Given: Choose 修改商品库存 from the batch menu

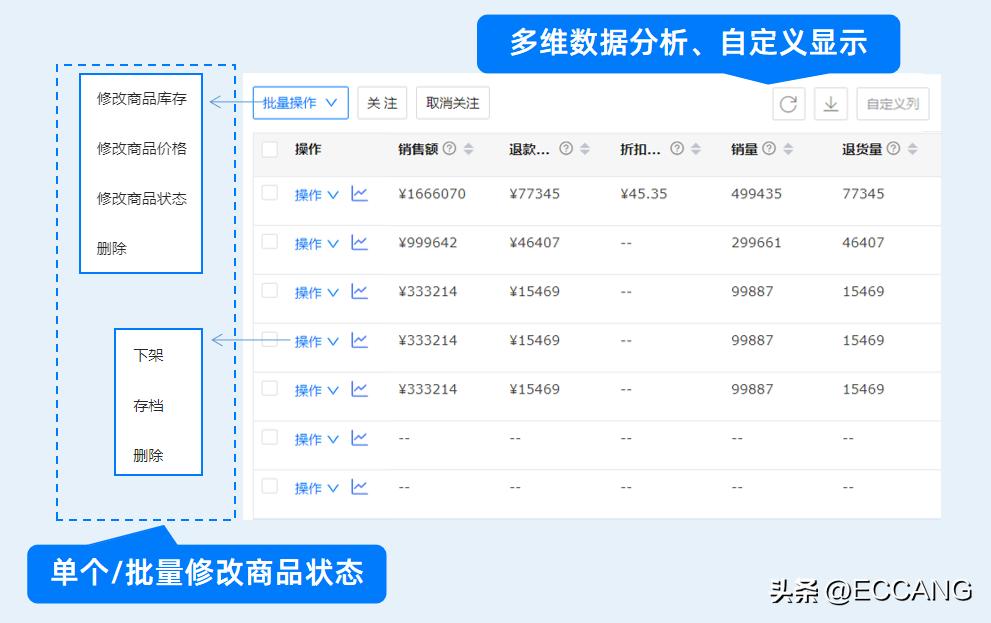Looking at the screenshot, I should coord(142,99).
